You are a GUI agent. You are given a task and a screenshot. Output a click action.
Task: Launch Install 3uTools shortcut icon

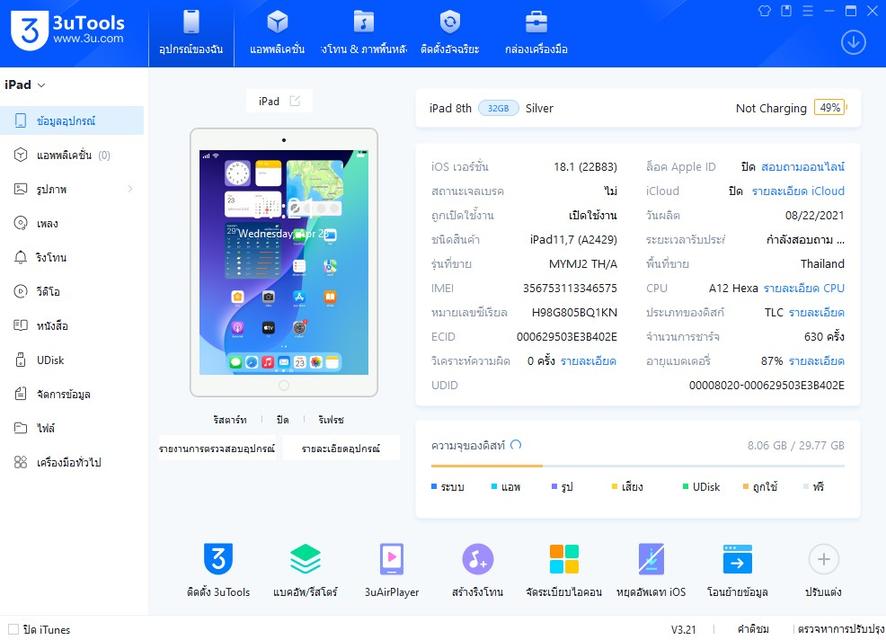click(x=218, y=559)
